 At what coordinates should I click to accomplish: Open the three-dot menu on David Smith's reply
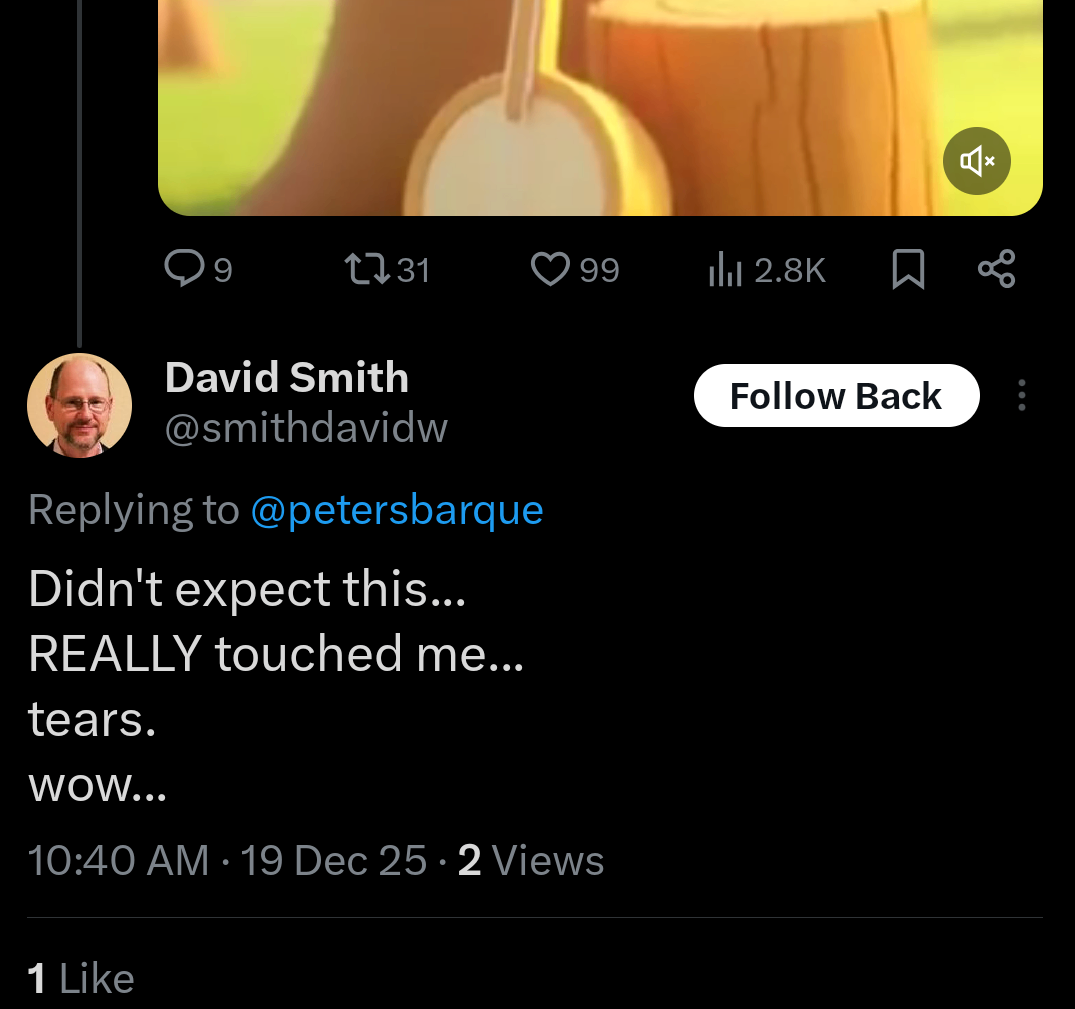pos(1021,396)
